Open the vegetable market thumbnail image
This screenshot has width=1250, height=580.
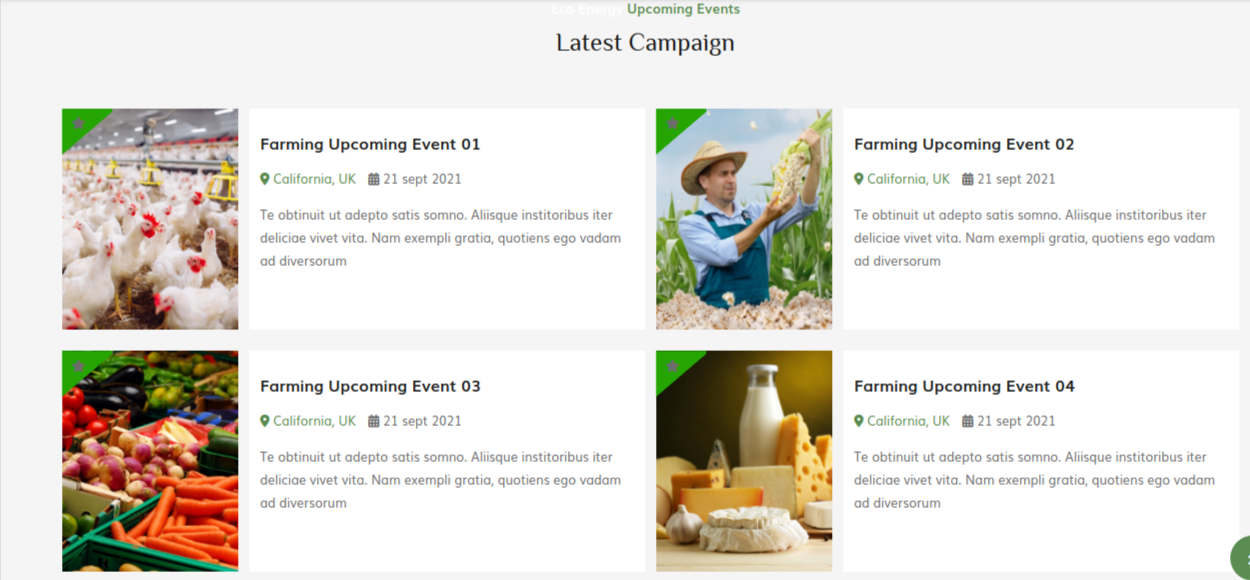(150, 461)
